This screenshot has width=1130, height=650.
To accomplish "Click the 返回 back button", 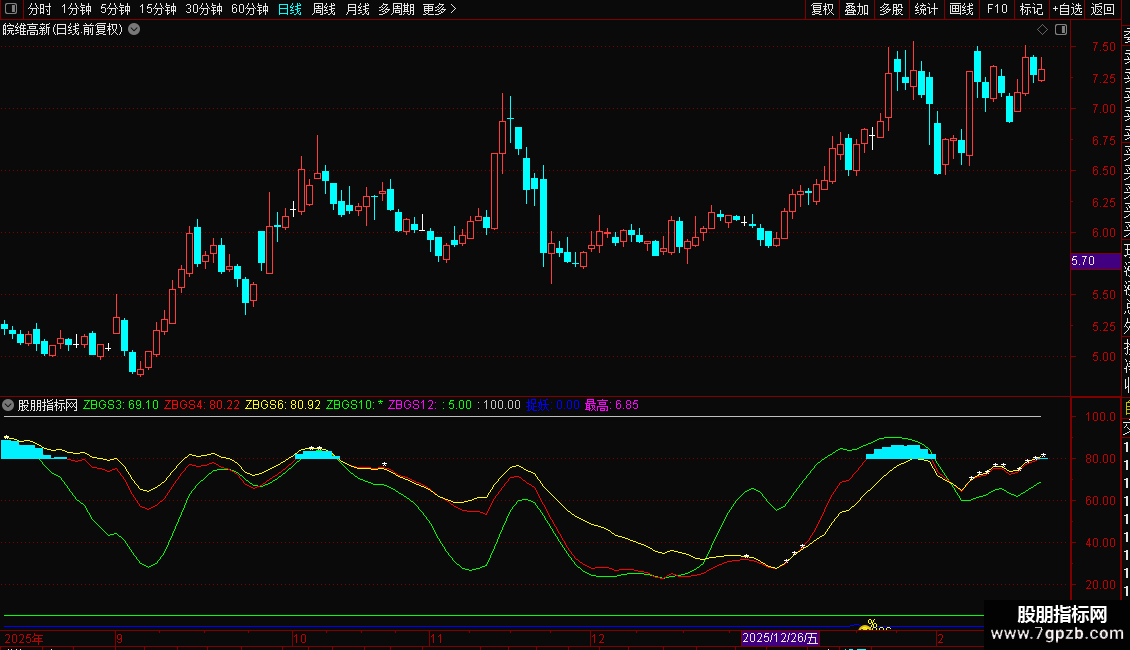I will (x=1103, y=10).
